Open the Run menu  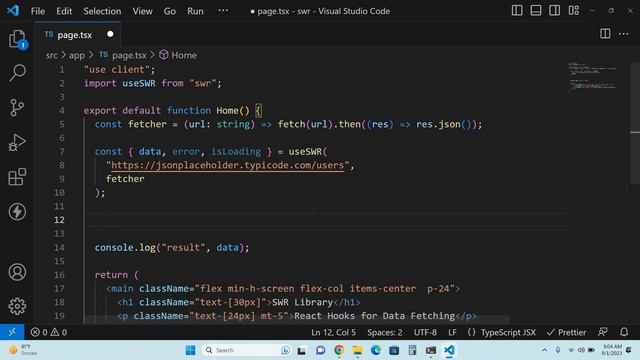point(195,11)
